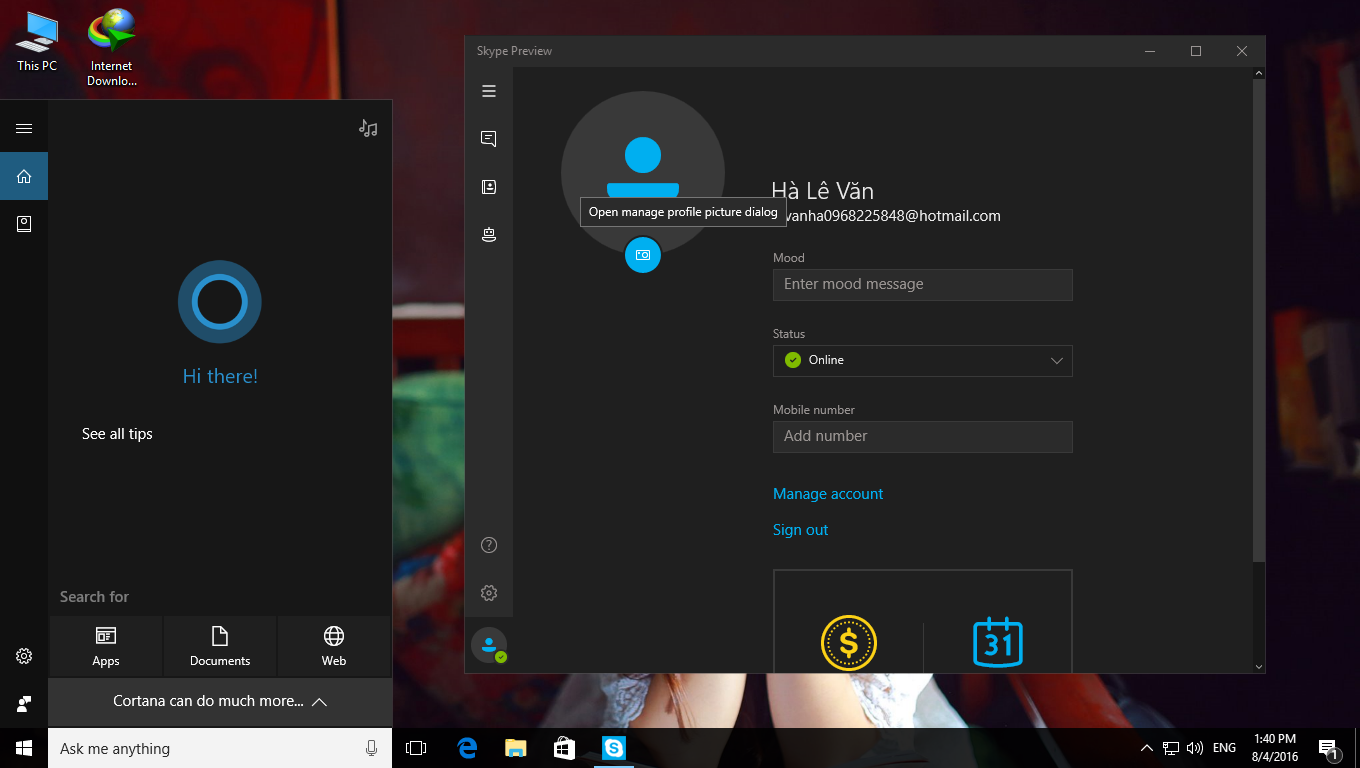Open Skype settings gear icon
Screen dimensions: 1360x768
489,593
